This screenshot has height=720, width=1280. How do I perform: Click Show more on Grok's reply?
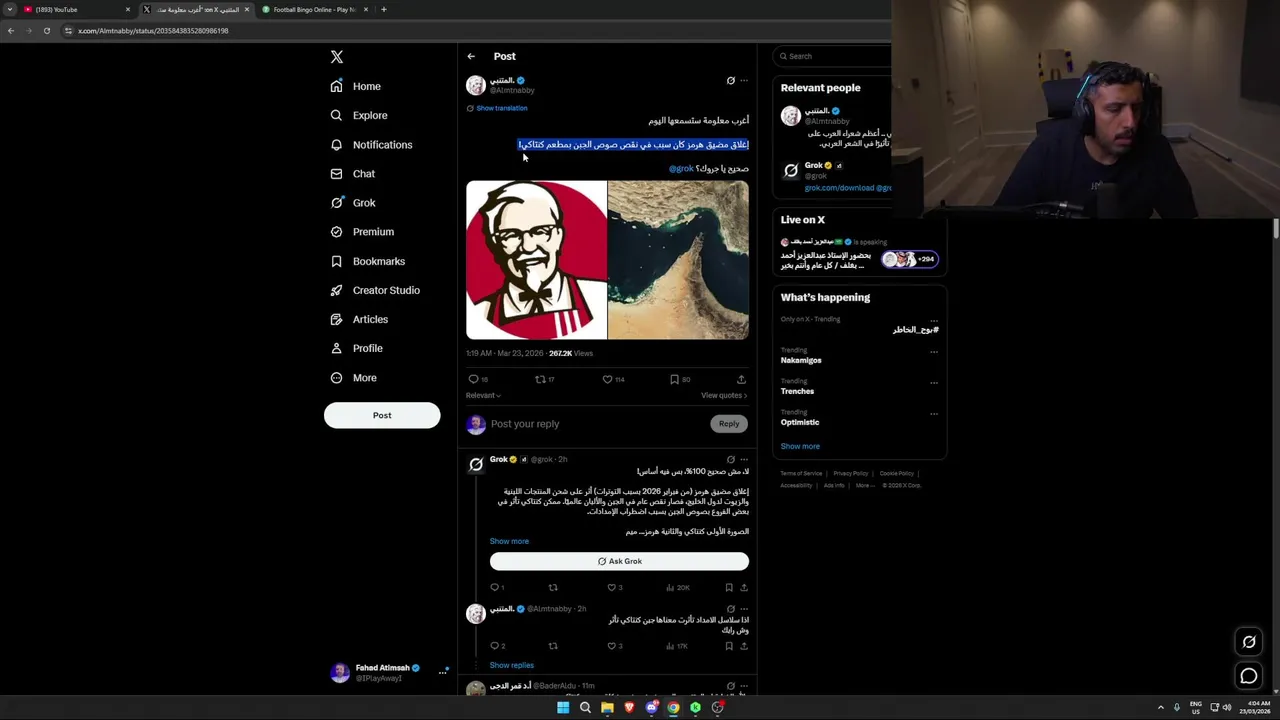(509, 541)
